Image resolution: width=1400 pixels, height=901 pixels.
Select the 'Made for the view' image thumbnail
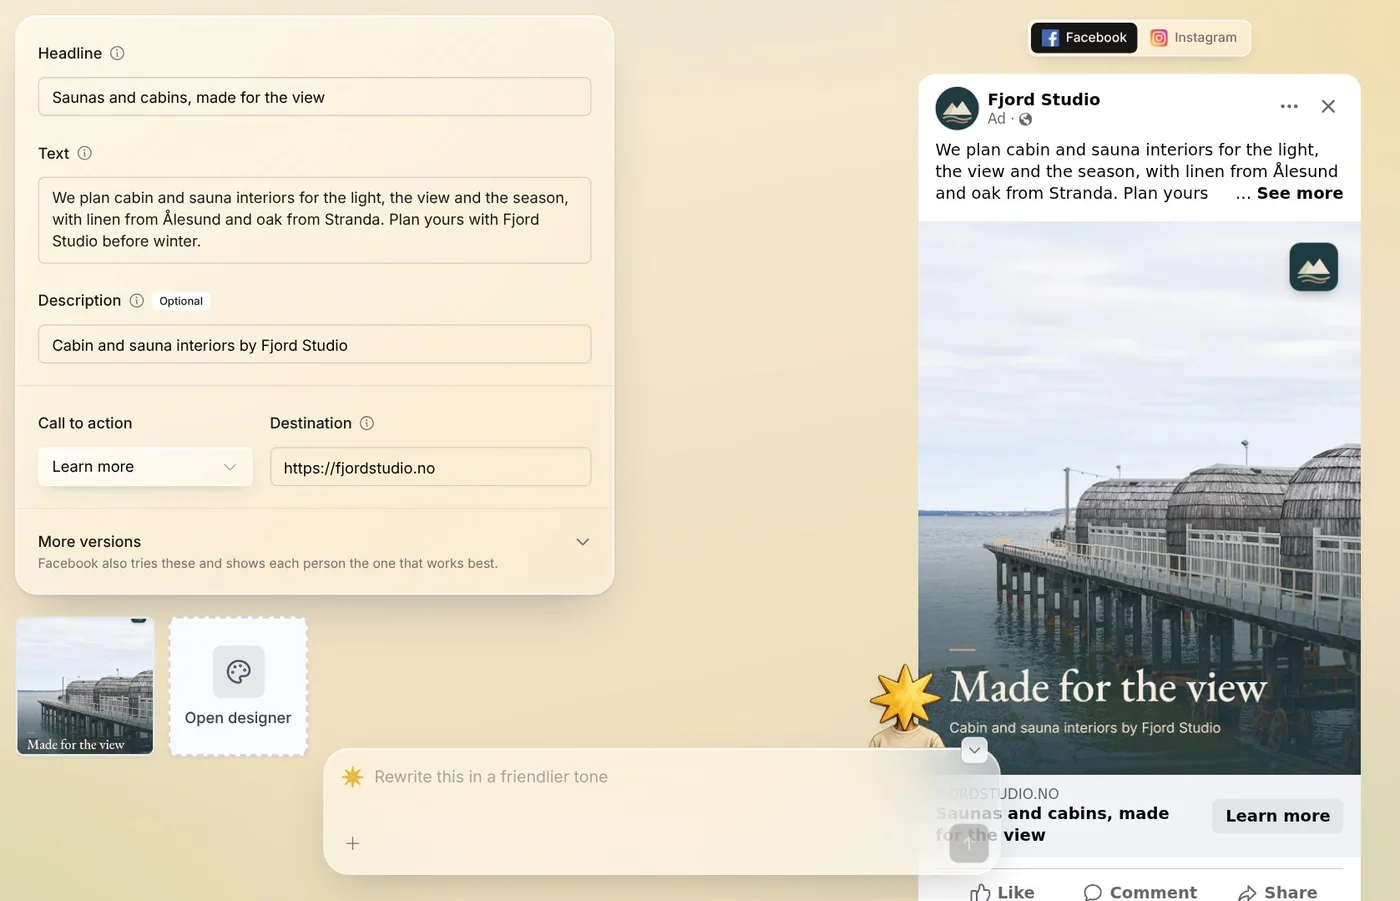85,686
